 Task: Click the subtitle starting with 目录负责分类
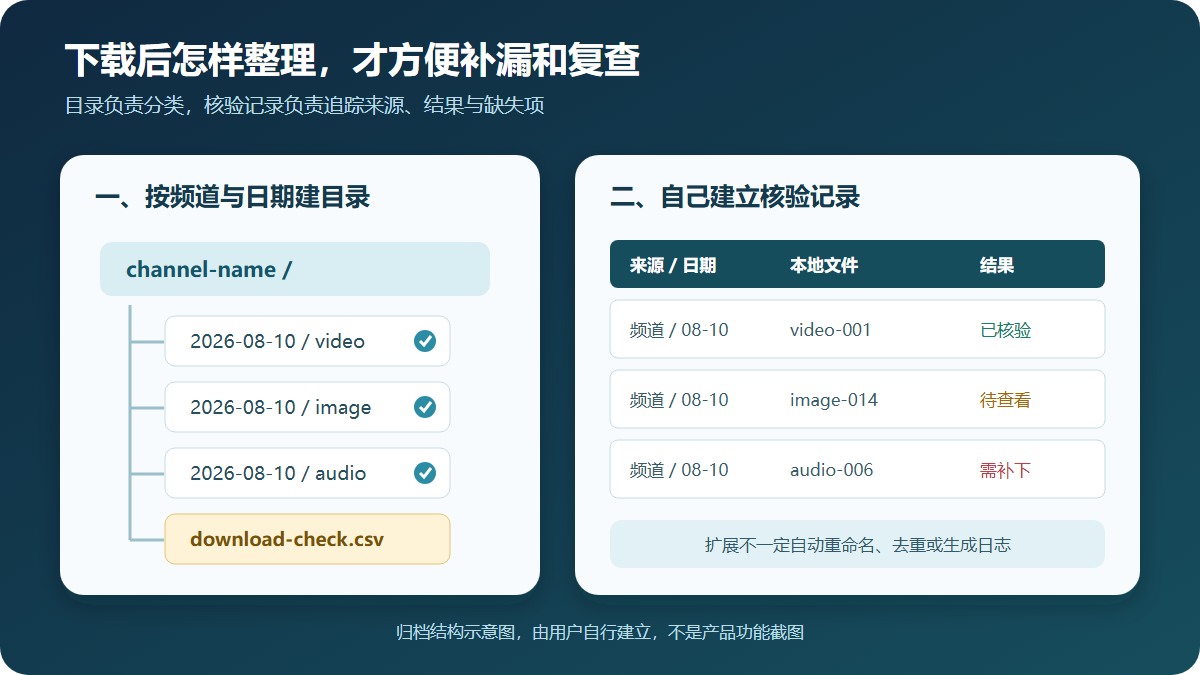305,105
